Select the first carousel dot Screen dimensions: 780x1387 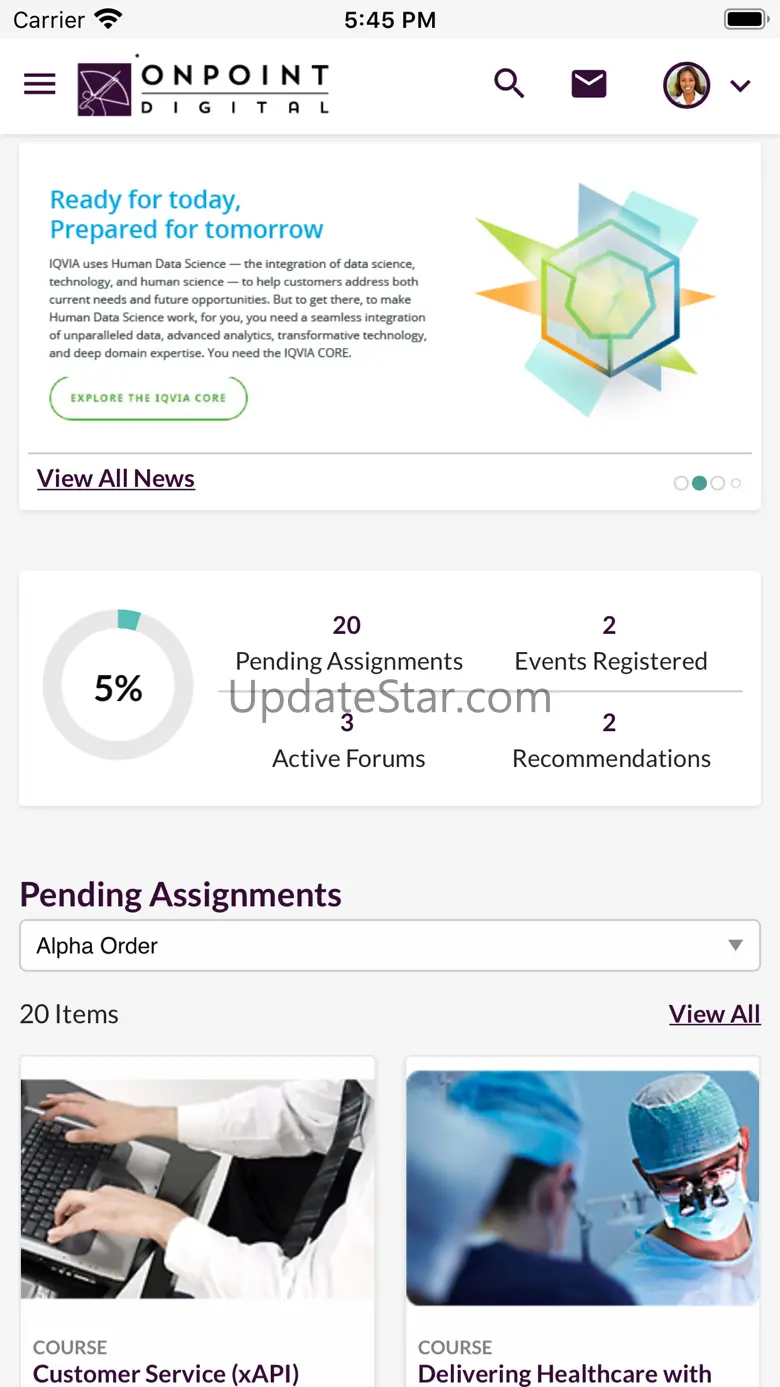click(681, 483)
